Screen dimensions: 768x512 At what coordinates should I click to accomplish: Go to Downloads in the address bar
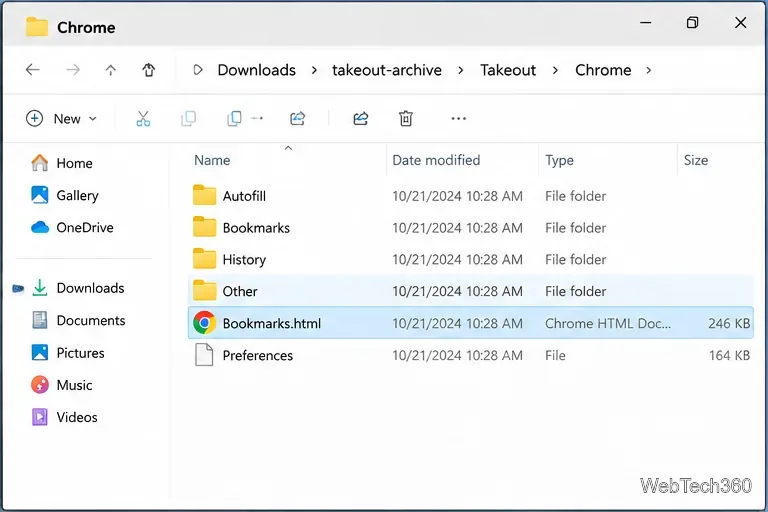coord(257,70)
